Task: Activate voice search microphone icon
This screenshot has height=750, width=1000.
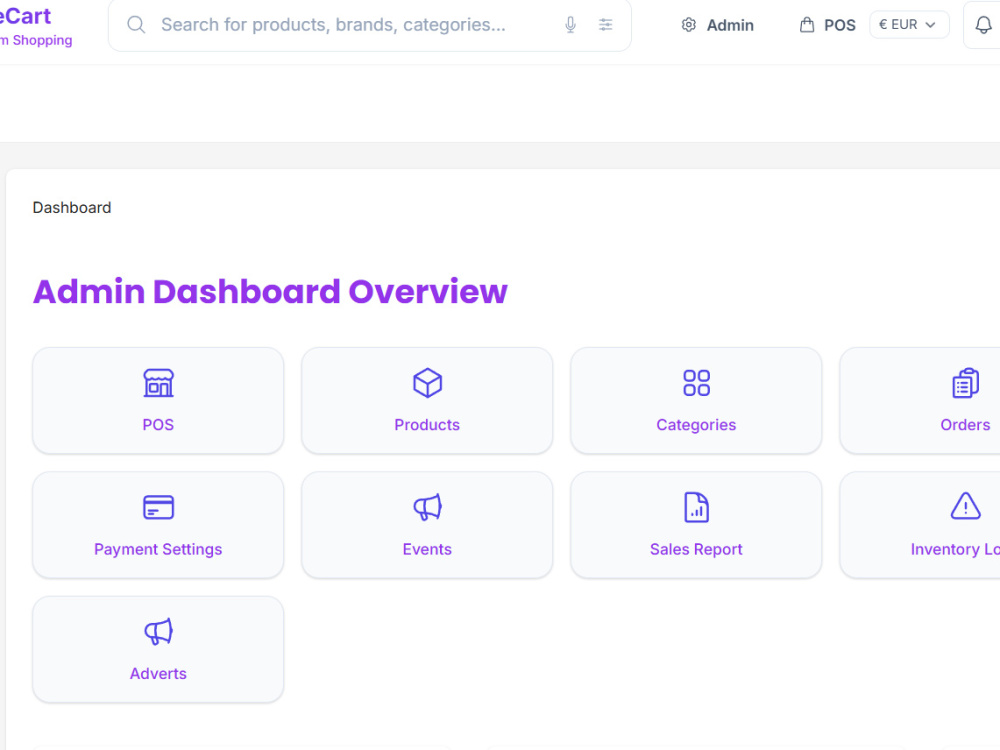Action: coord(570,25)
